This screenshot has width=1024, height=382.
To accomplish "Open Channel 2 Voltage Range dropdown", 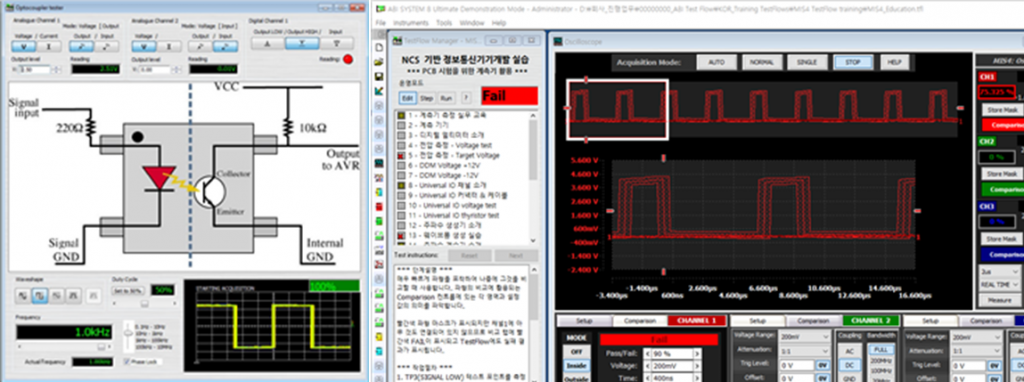I will tap(807, 337).
